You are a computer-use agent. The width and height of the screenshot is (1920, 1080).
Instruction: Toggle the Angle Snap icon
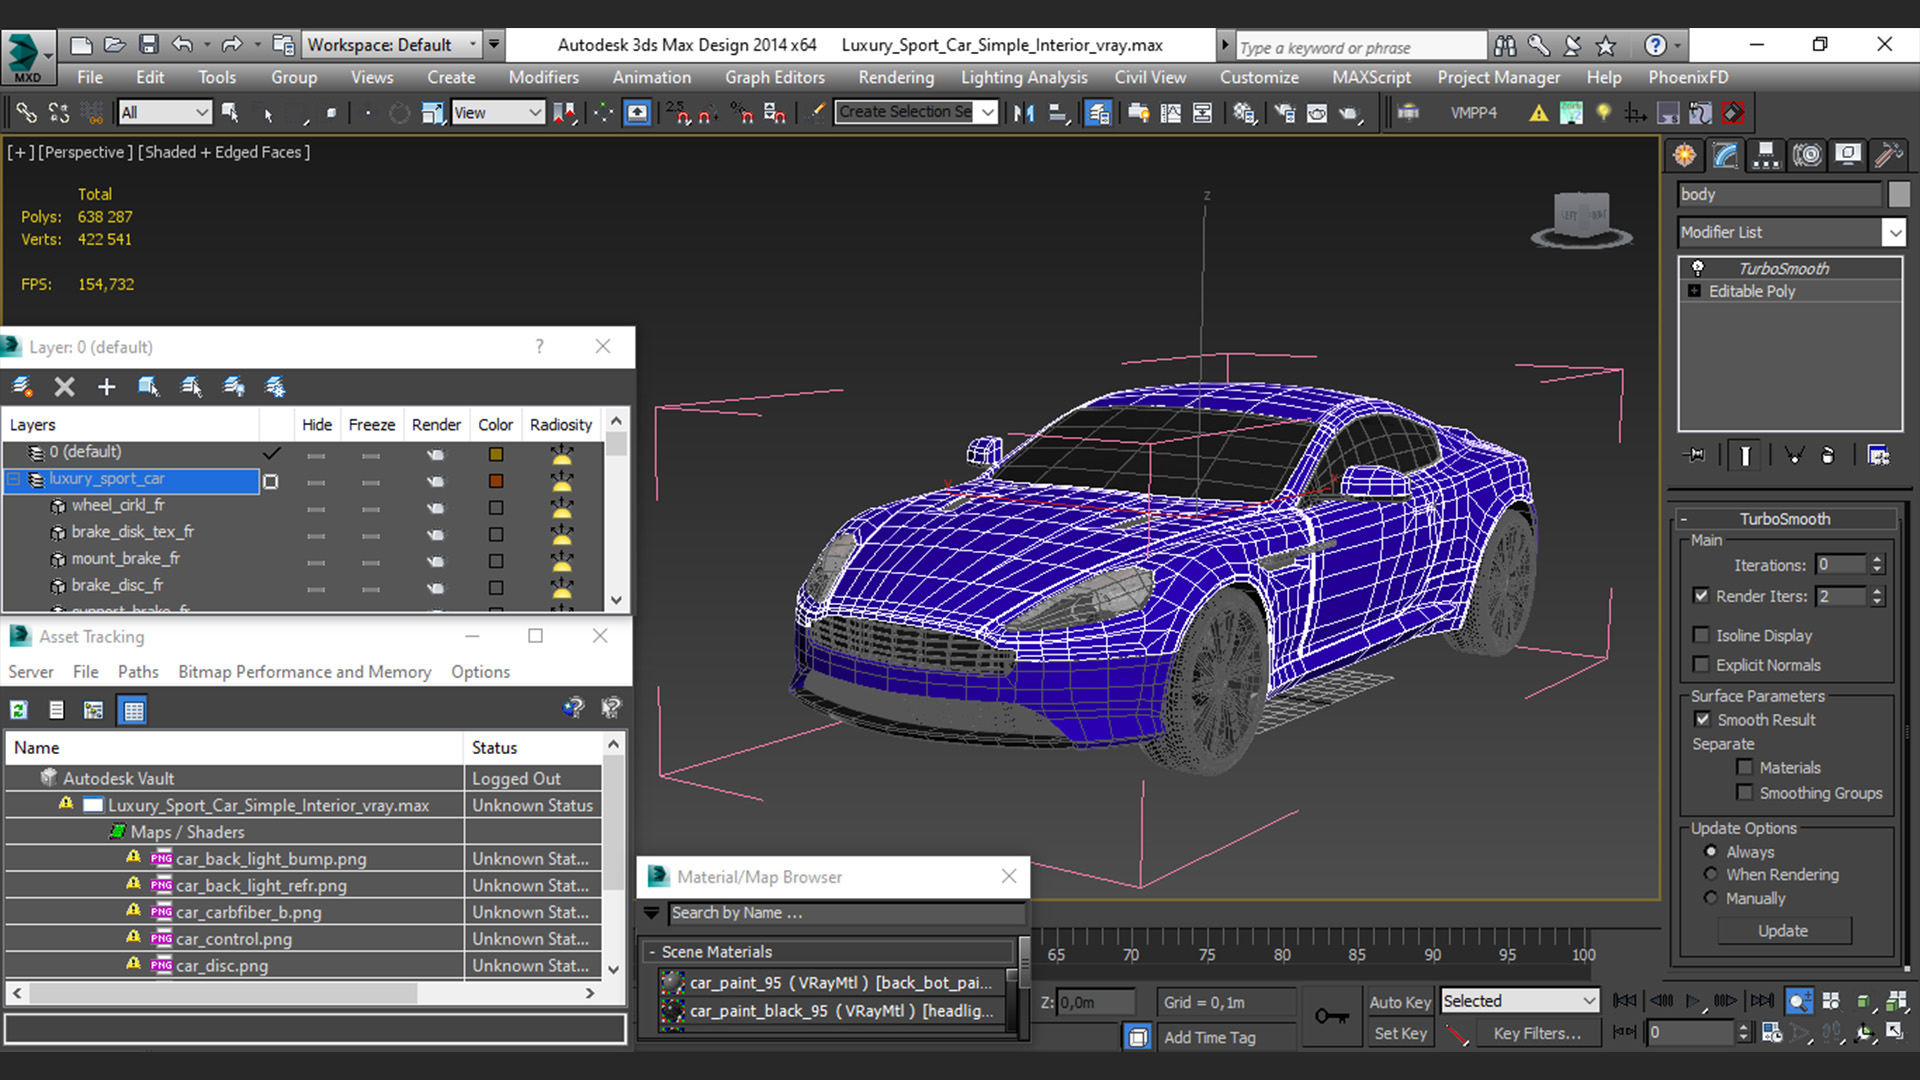[x=709, y=113]
